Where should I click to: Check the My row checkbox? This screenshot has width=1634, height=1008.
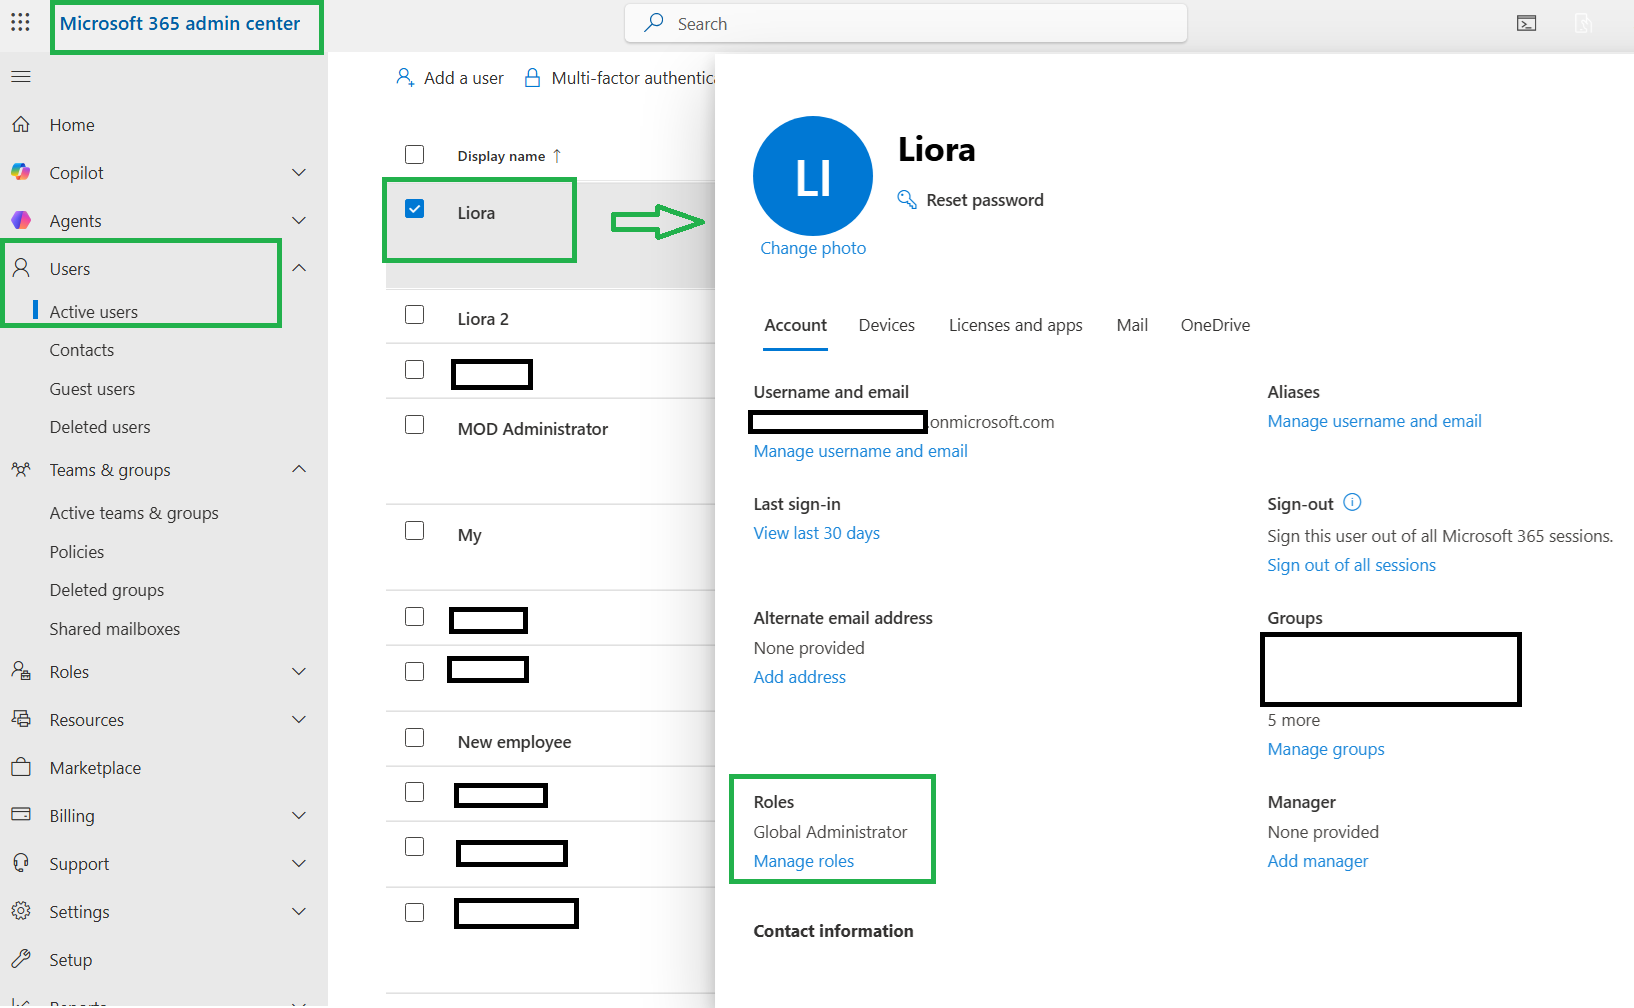click(x=415, y=530)
